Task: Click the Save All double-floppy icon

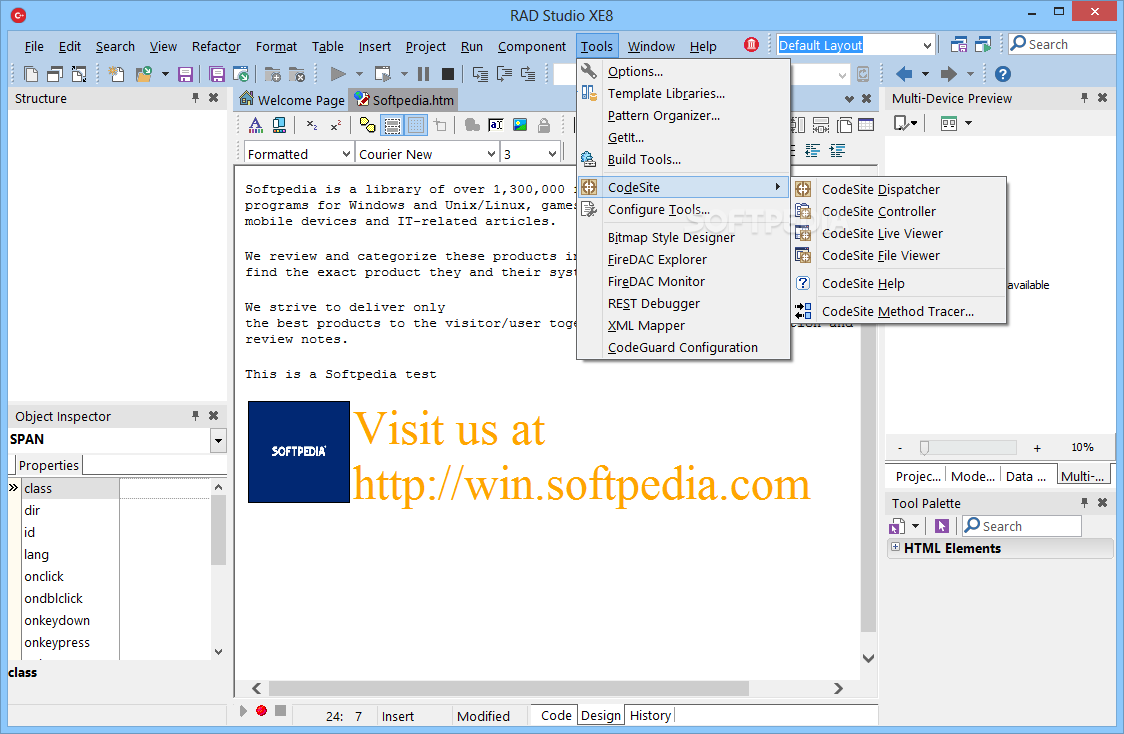Action: click(x=216, y=74)
